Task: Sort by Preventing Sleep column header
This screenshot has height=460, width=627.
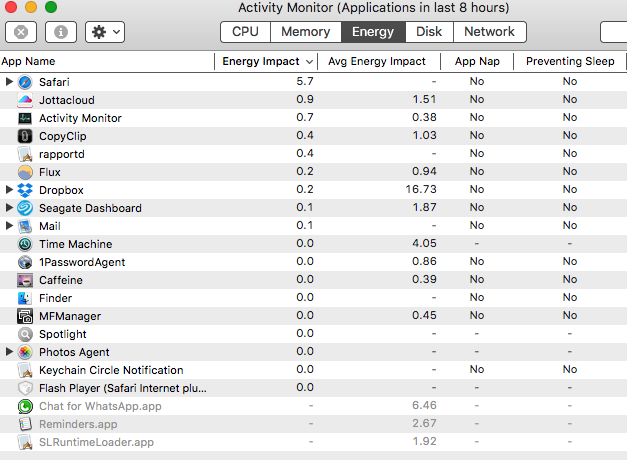Action: 570,61
